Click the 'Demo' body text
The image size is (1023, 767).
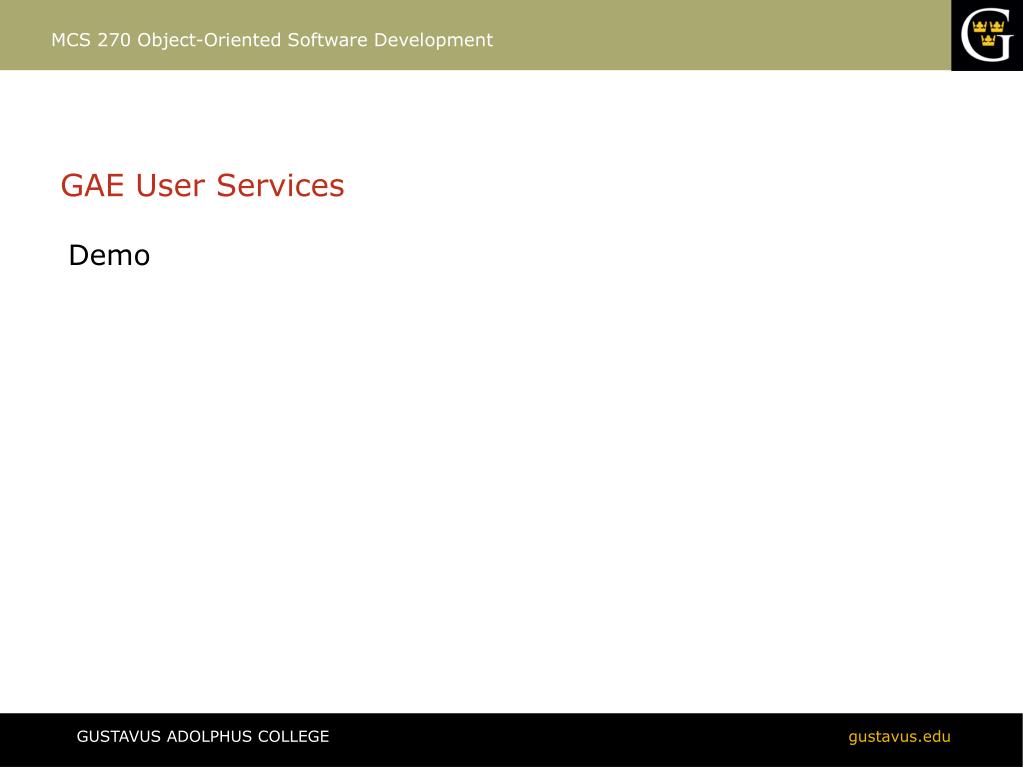109,255
